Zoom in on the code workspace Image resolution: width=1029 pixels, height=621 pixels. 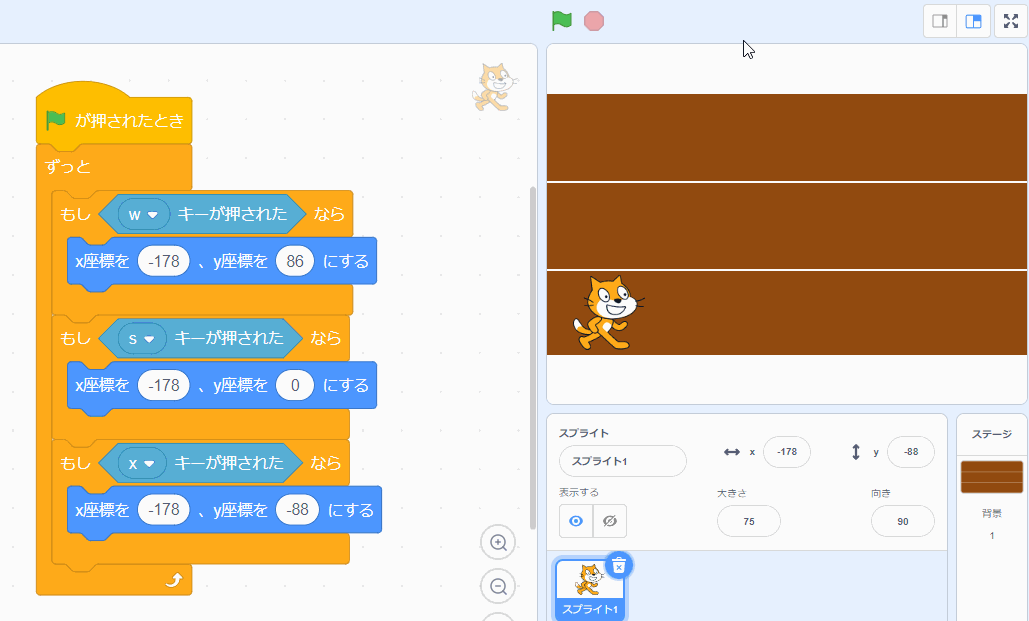pos(498,542)
